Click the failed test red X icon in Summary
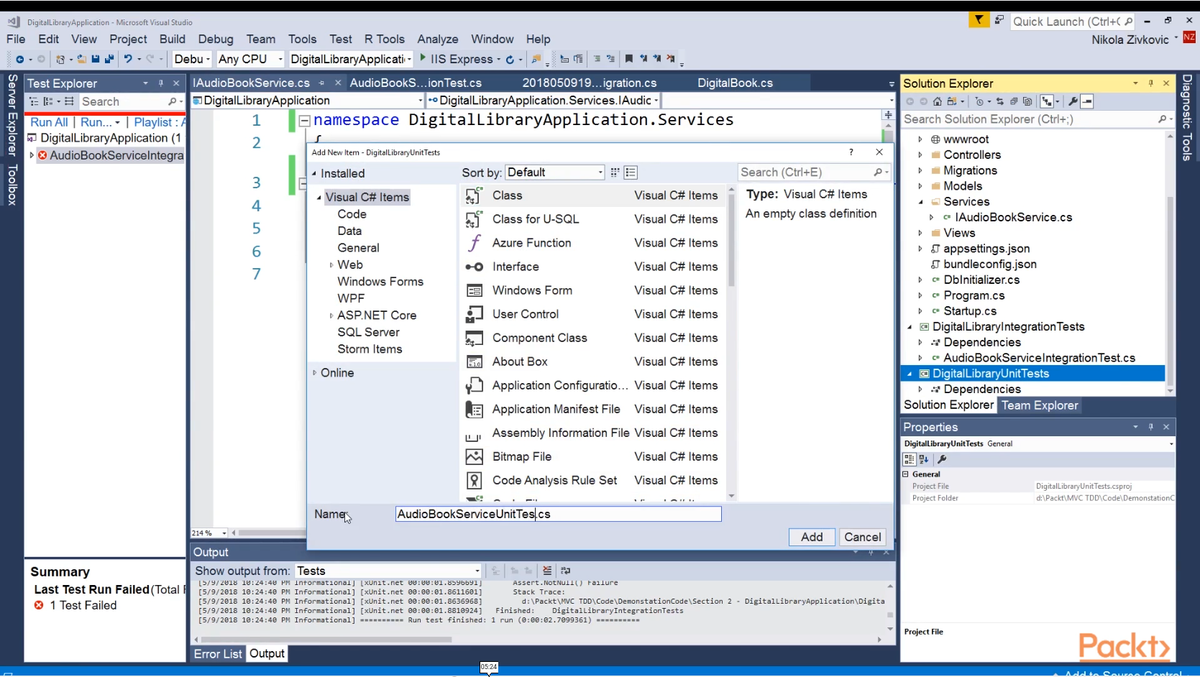Screen dimensions: 1200x677 [39, 605]
